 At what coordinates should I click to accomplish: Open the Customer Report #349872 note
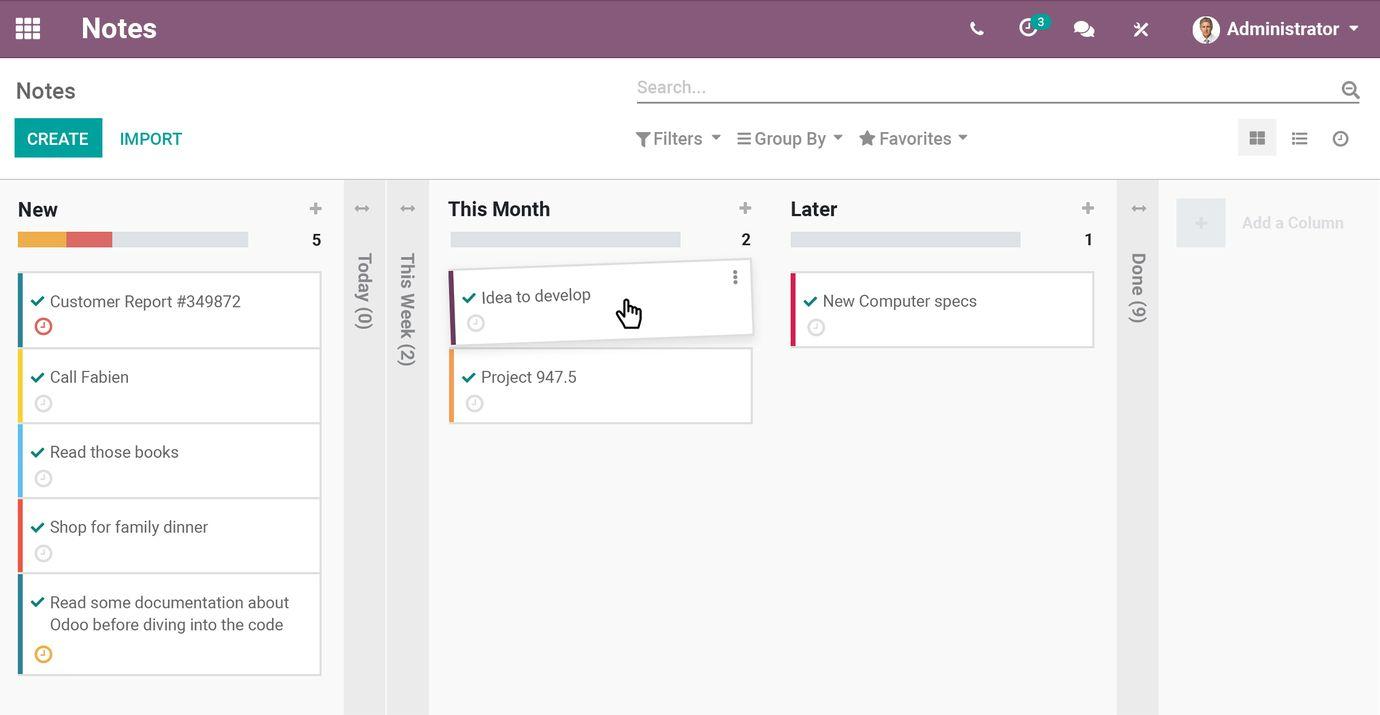tap(169, 310)
